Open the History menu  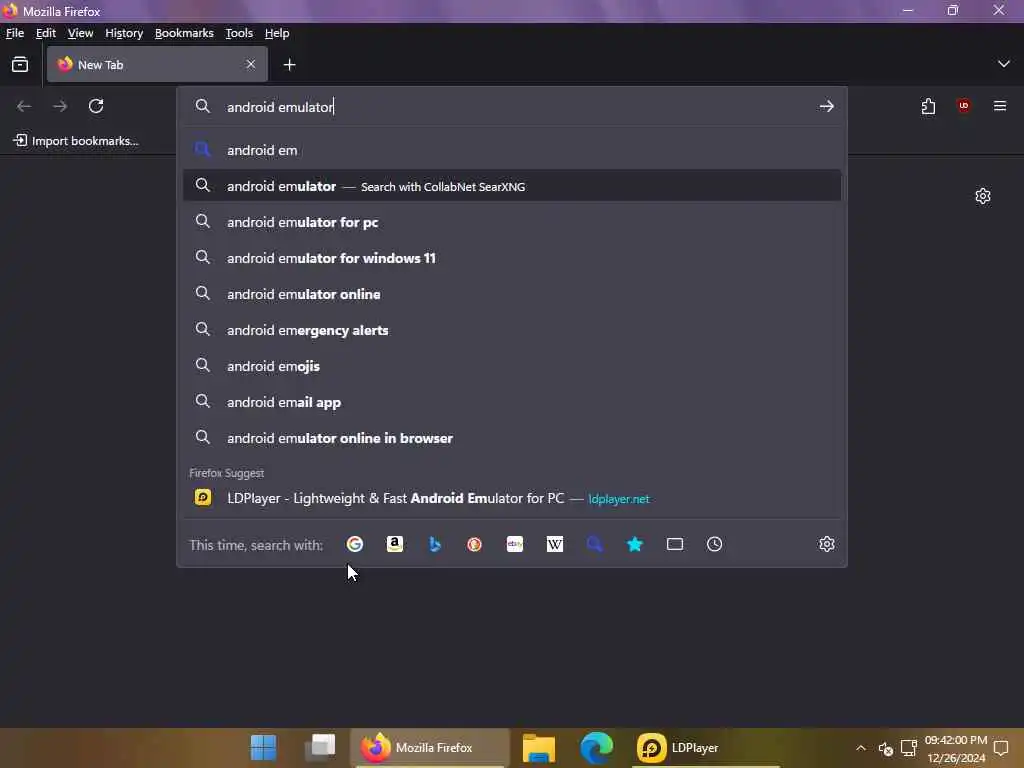click(124, 33)
